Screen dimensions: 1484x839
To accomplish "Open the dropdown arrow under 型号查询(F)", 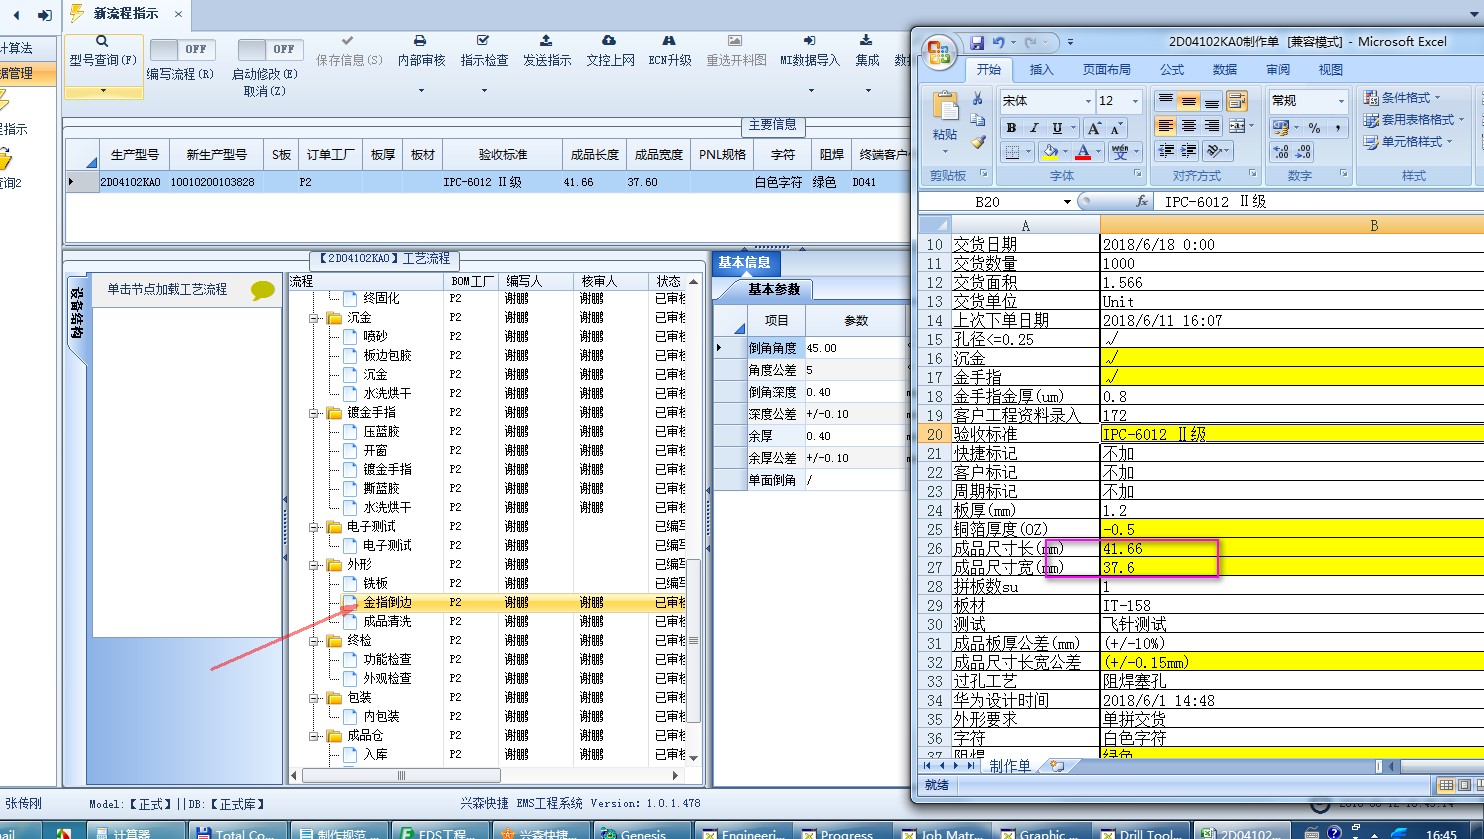I will click(x=103, y=91).
